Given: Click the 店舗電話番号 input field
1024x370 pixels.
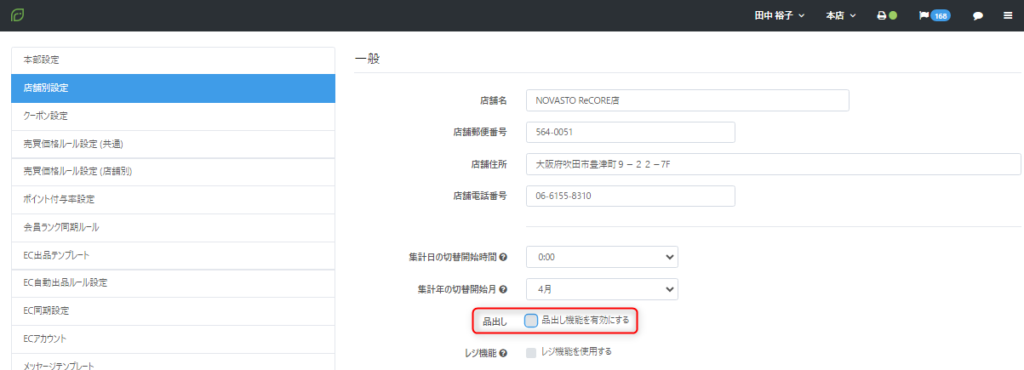Looking at the screenshot, I should coord(631,196).
